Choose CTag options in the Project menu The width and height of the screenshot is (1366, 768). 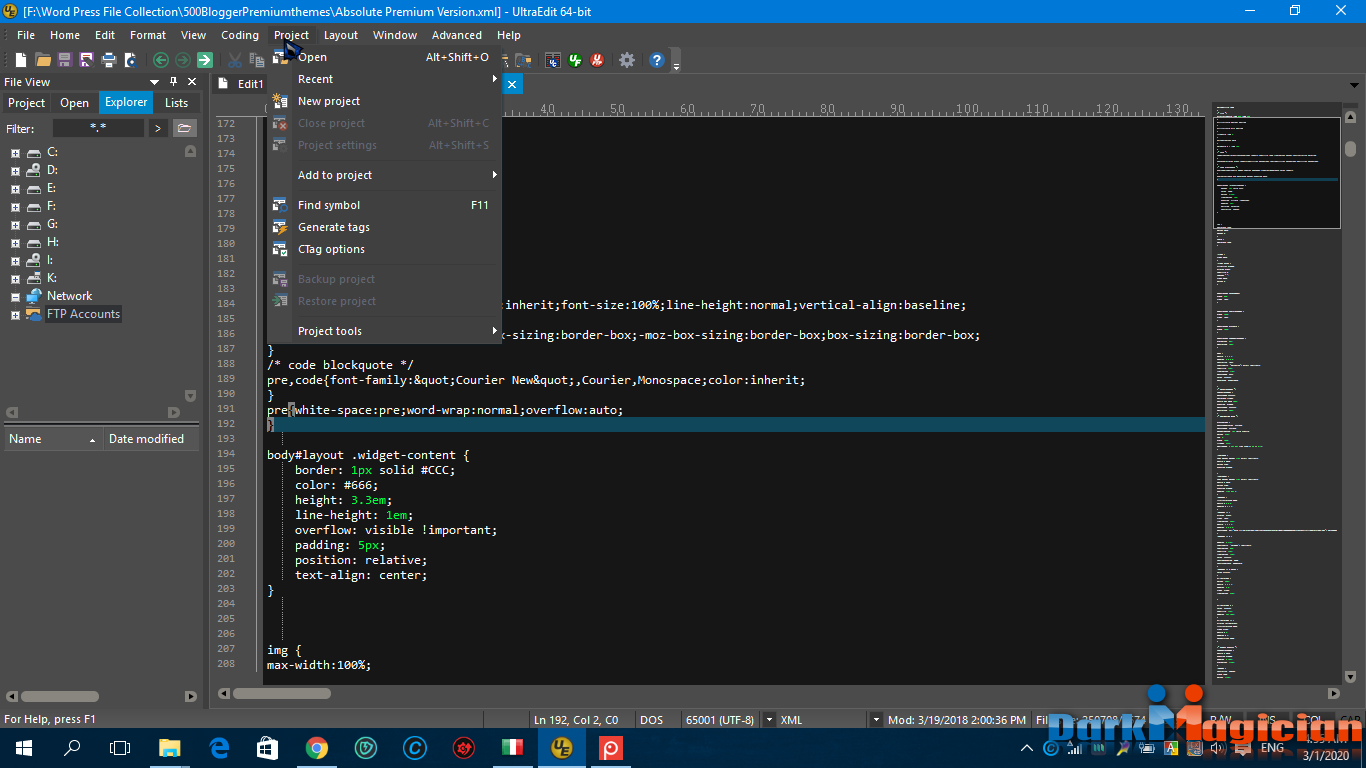coord(384,249)
